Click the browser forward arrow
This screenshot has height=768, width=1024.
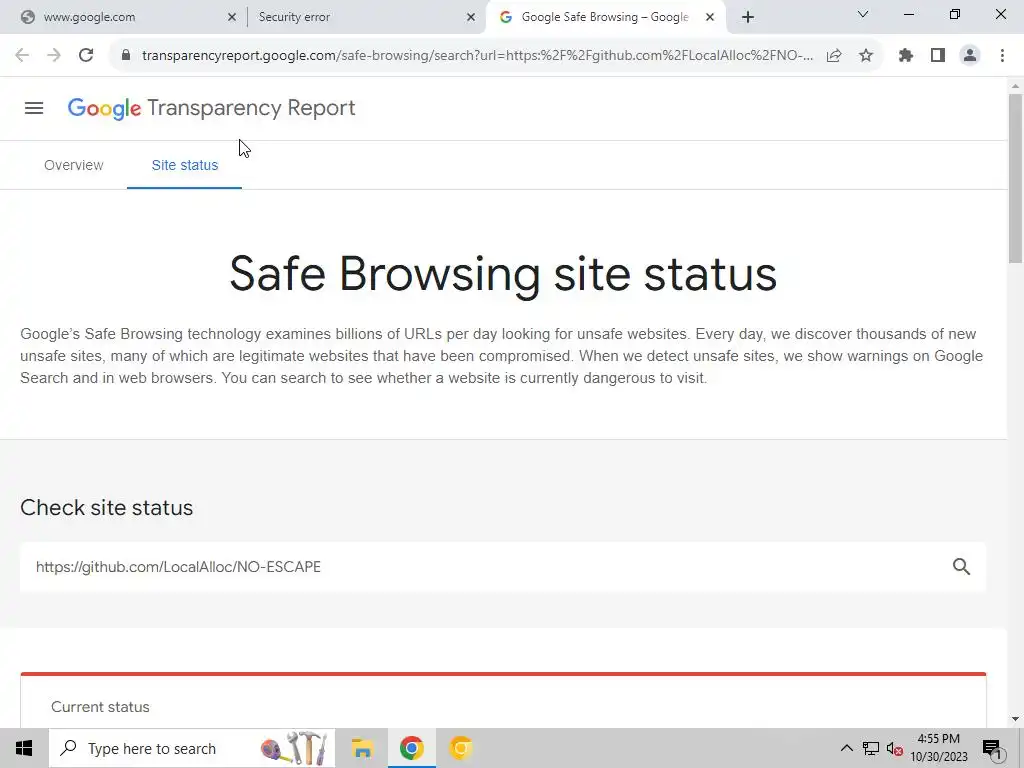pos(54,56)
